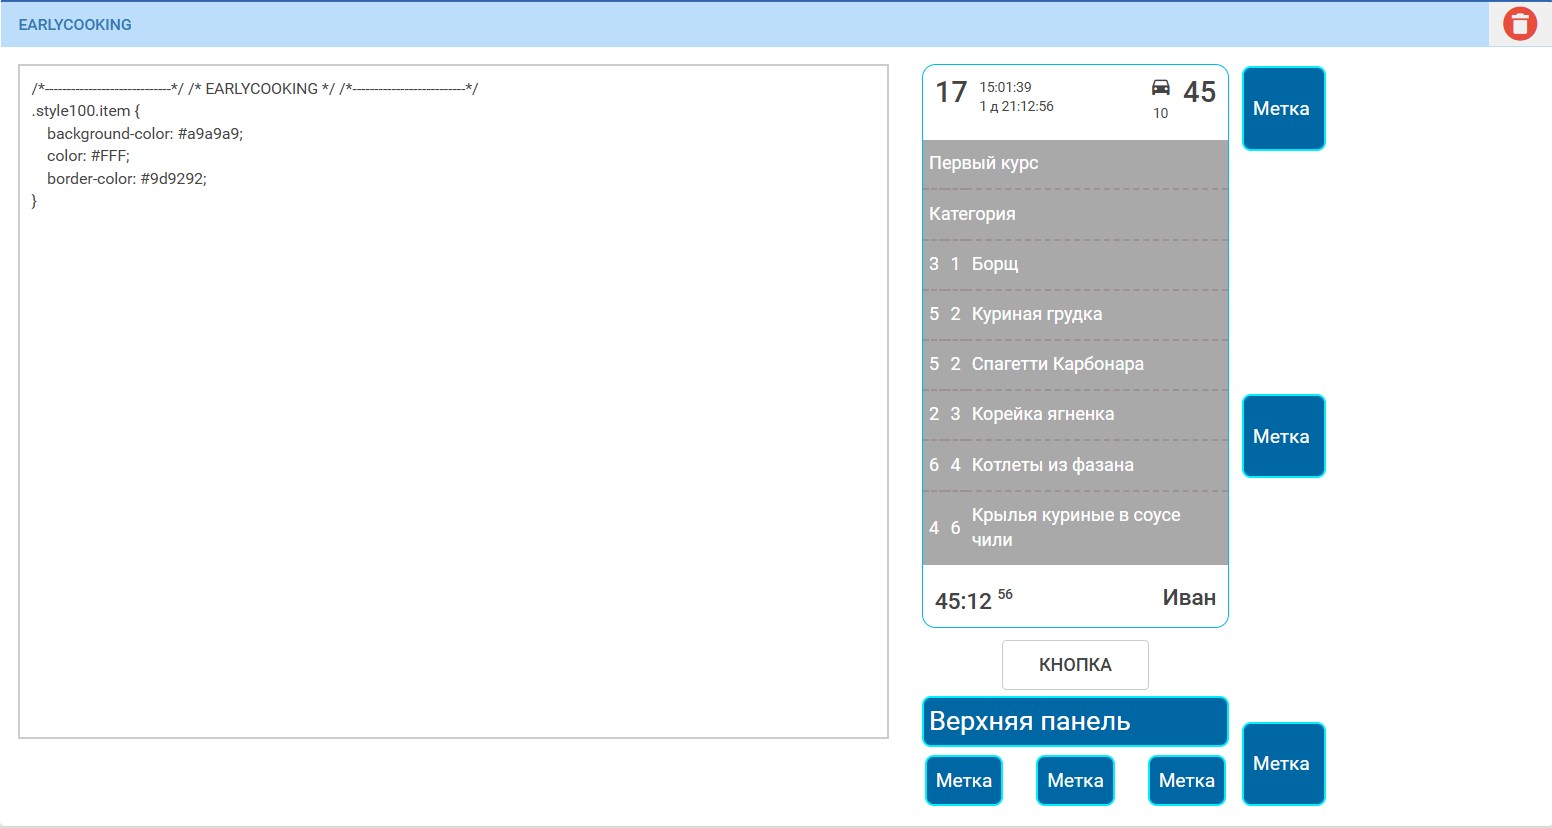This screenshot has height=828, width=1552.
Task: Select the Верхняя панель bar
Action: (1074, 721)
